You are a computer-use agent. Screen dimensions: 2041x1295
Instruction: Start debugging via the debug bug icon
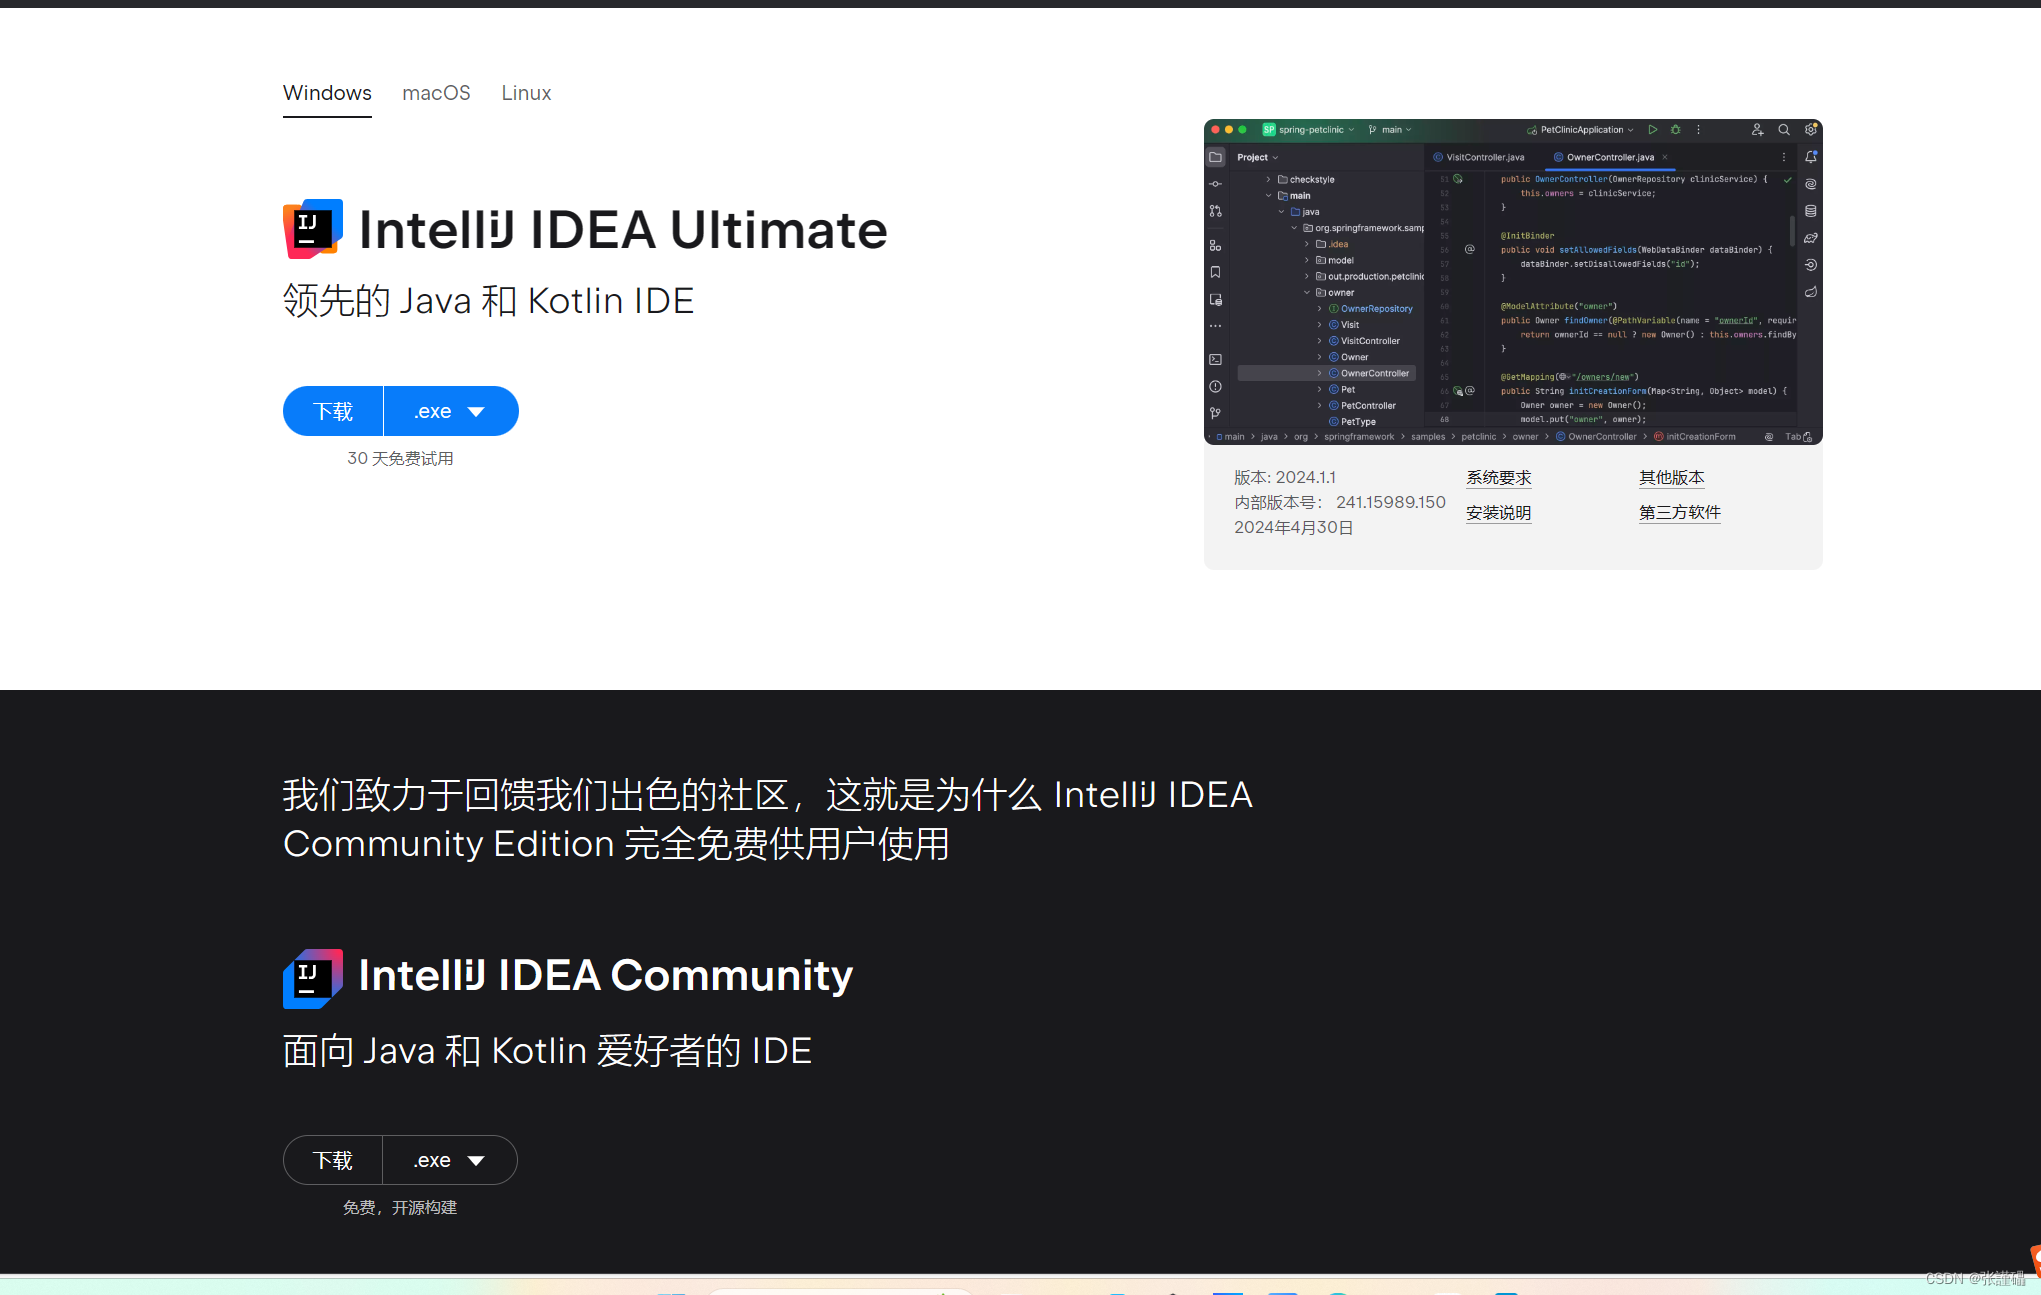[1676, 130]
